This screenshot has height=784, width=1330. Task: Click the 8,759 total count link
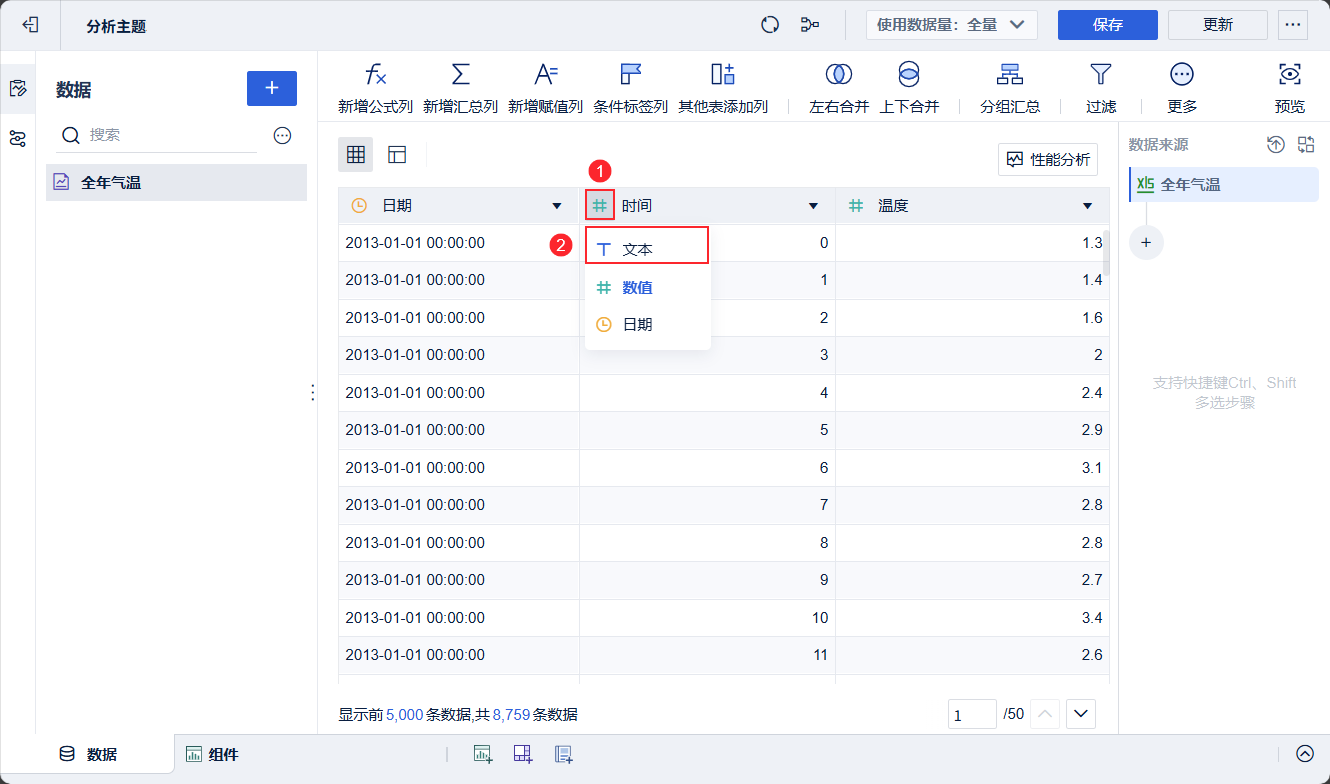click(x=510, y=715)
